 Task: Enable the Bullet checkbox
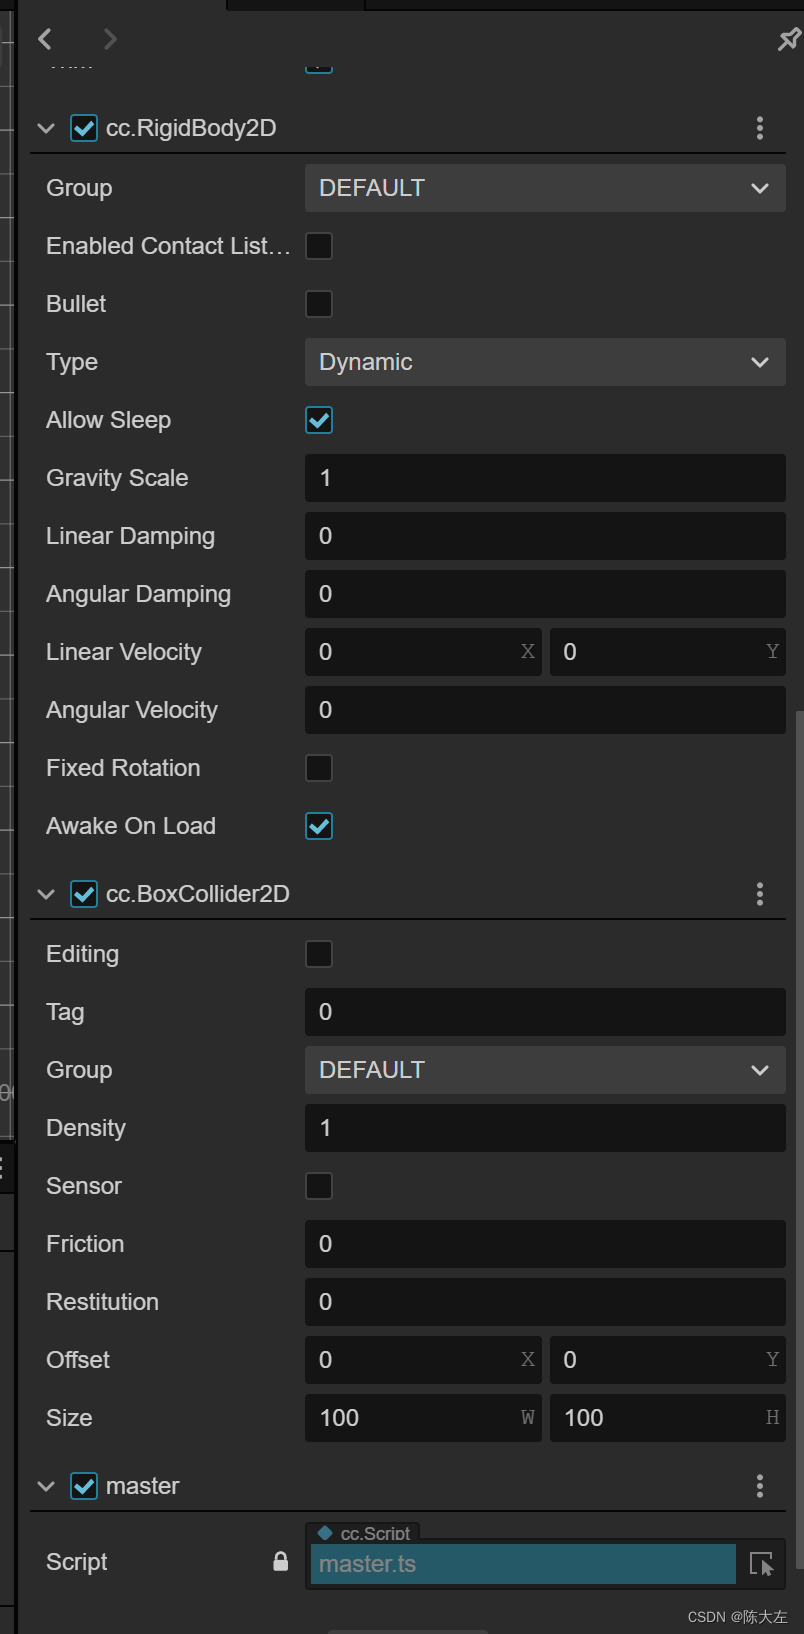(x=319, y=304)
